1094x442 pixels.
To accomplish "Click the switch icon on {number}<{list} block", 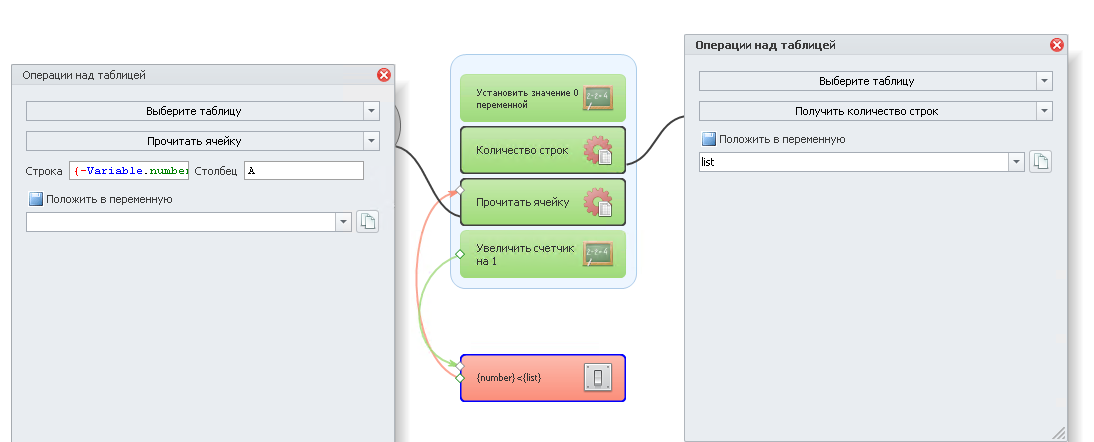I will pyautogui.click(x=598, y=378).
